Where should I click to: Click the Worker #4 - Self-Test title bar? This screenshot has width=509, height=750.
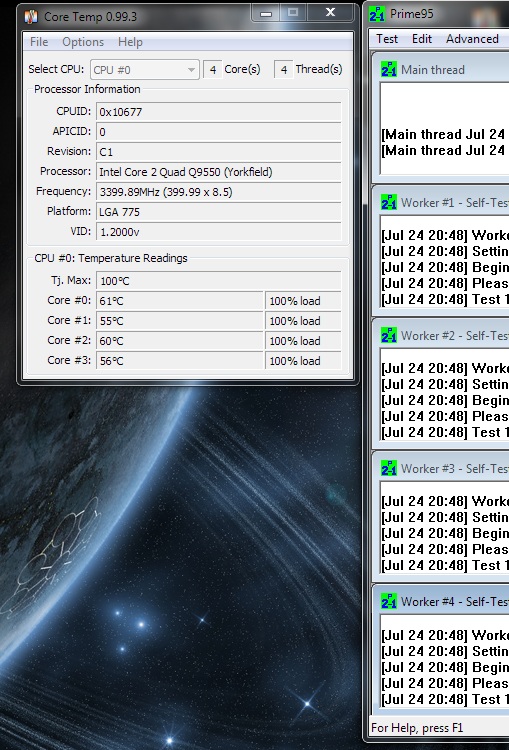click(x=441, y=601)
